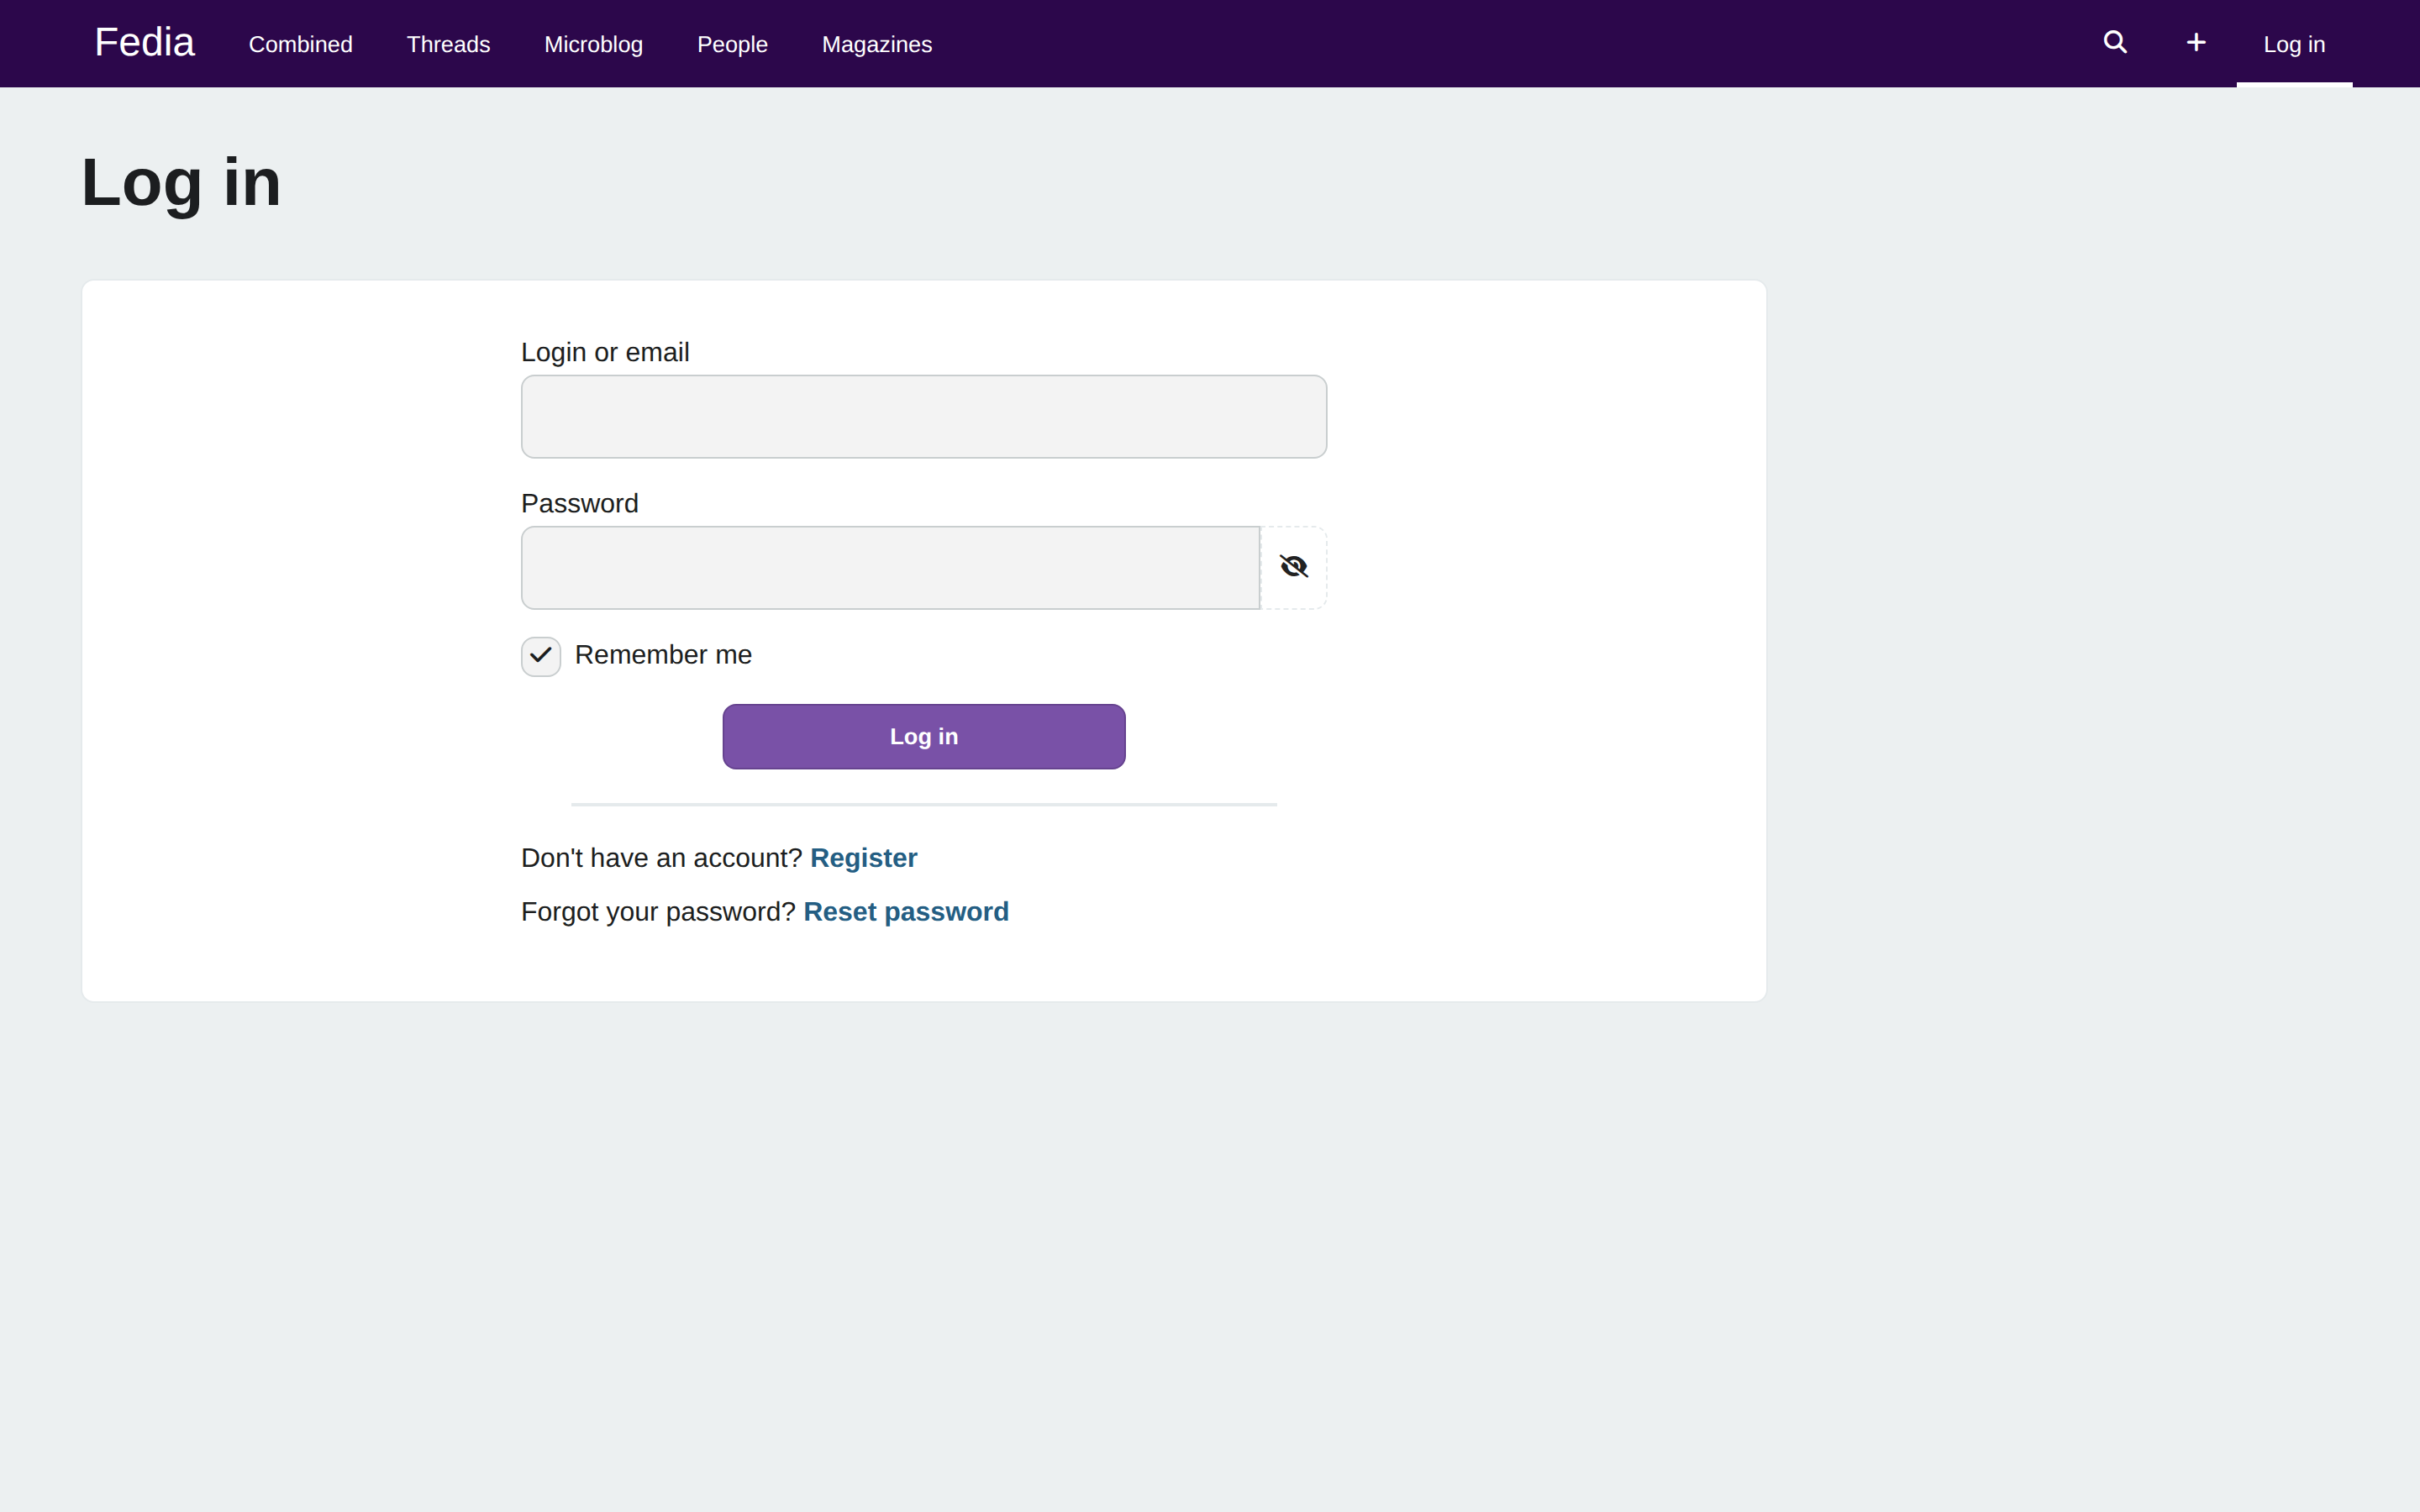Toggle Remember me by clicking its label
2420x1512 pixels.
(x=663, y=655)
